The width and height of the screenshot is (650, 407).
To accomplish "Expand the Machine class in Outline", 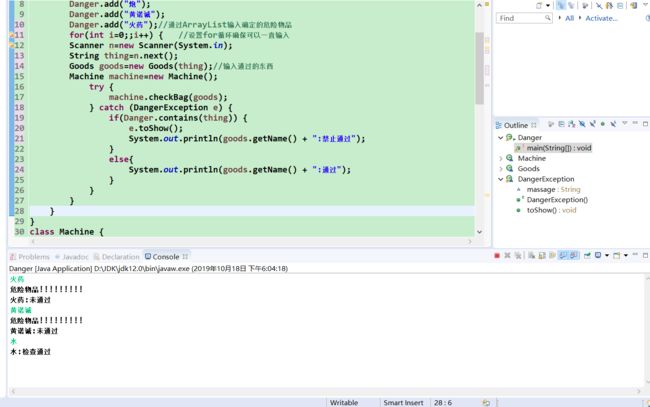I will click(500, 158).
